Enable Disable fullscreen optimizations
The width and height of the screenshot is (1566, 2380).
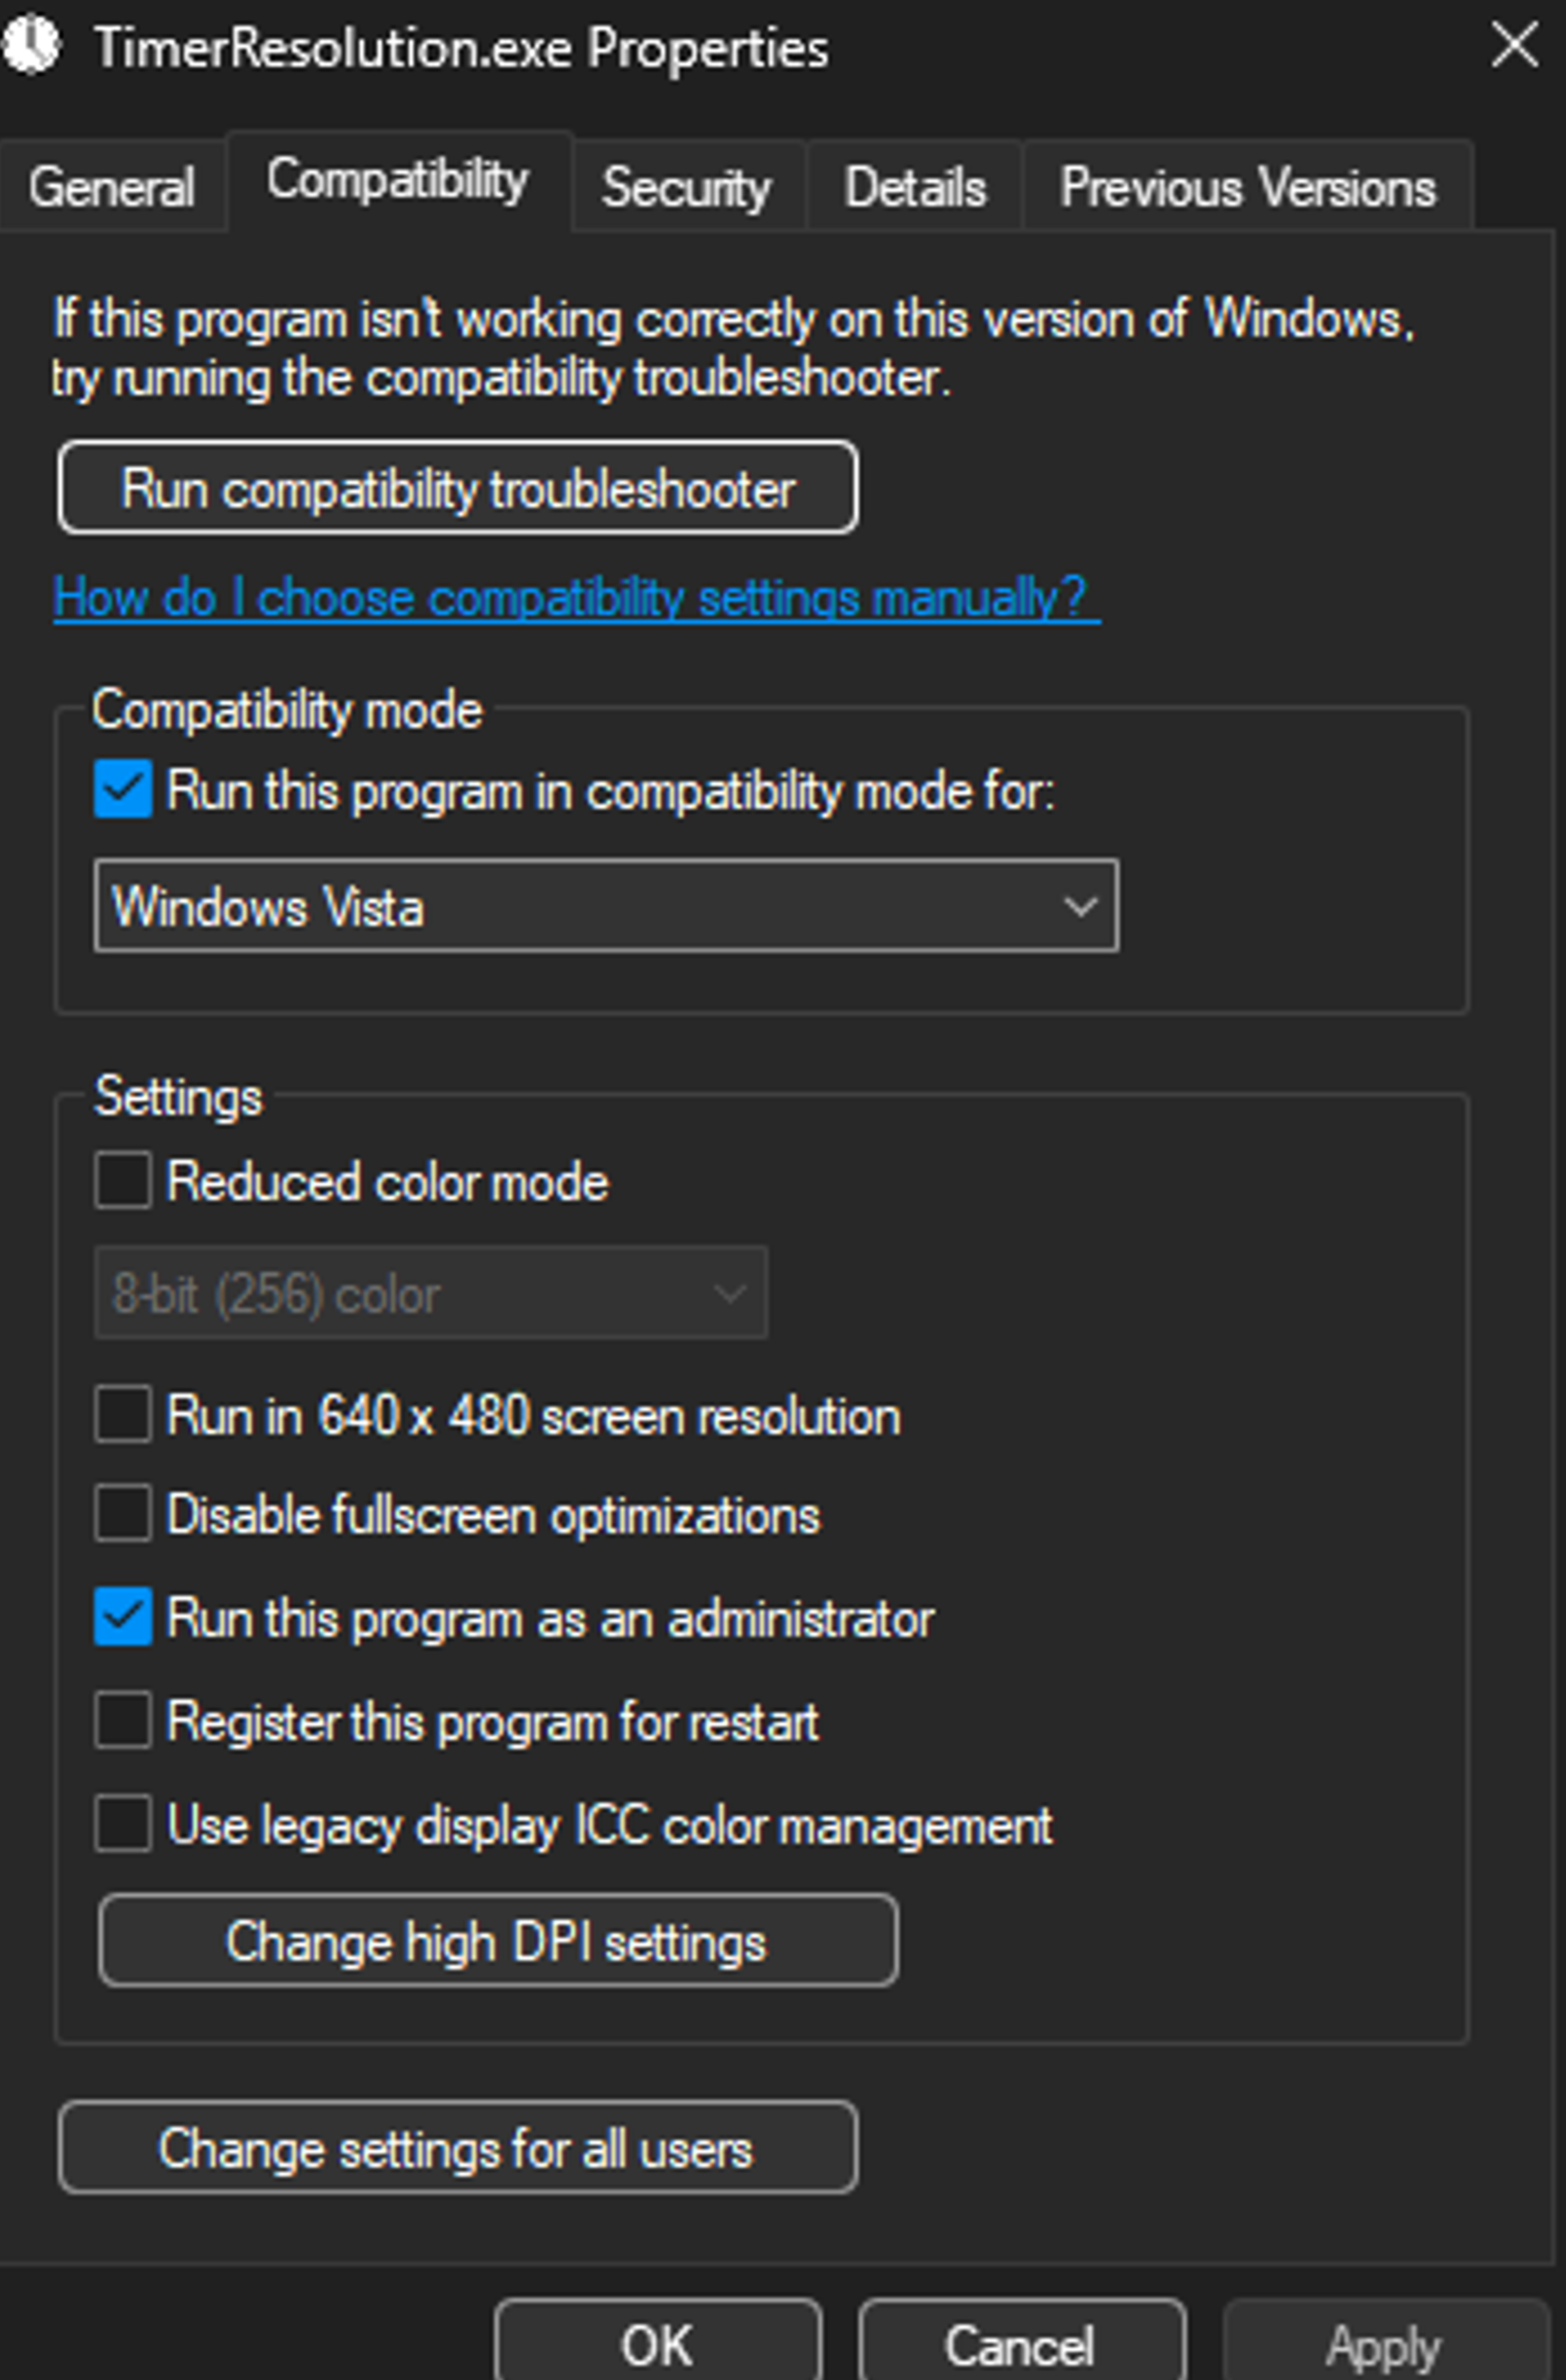[123, 1514]
